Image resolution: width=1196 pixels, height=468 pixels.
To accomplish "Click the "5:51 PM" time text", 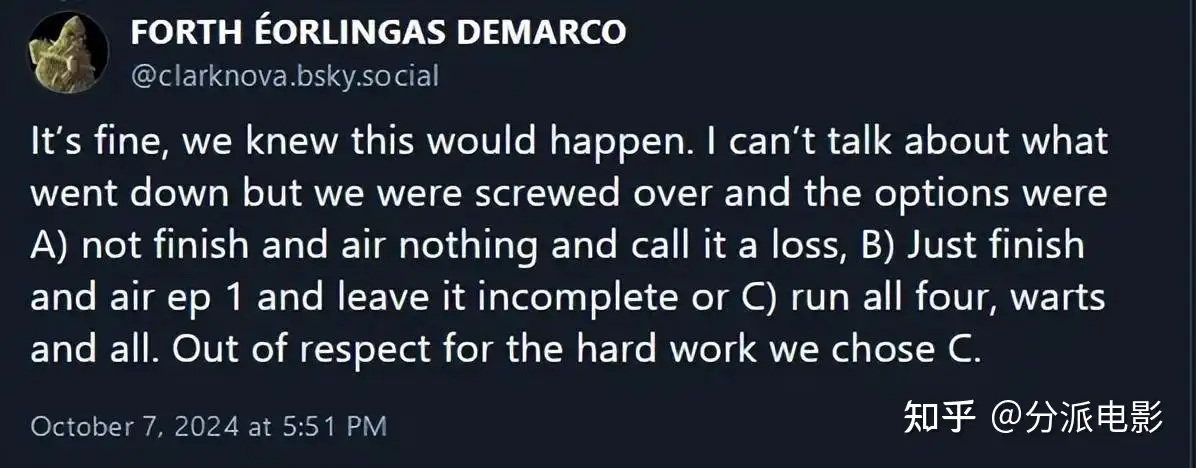I will pos(334,425).
